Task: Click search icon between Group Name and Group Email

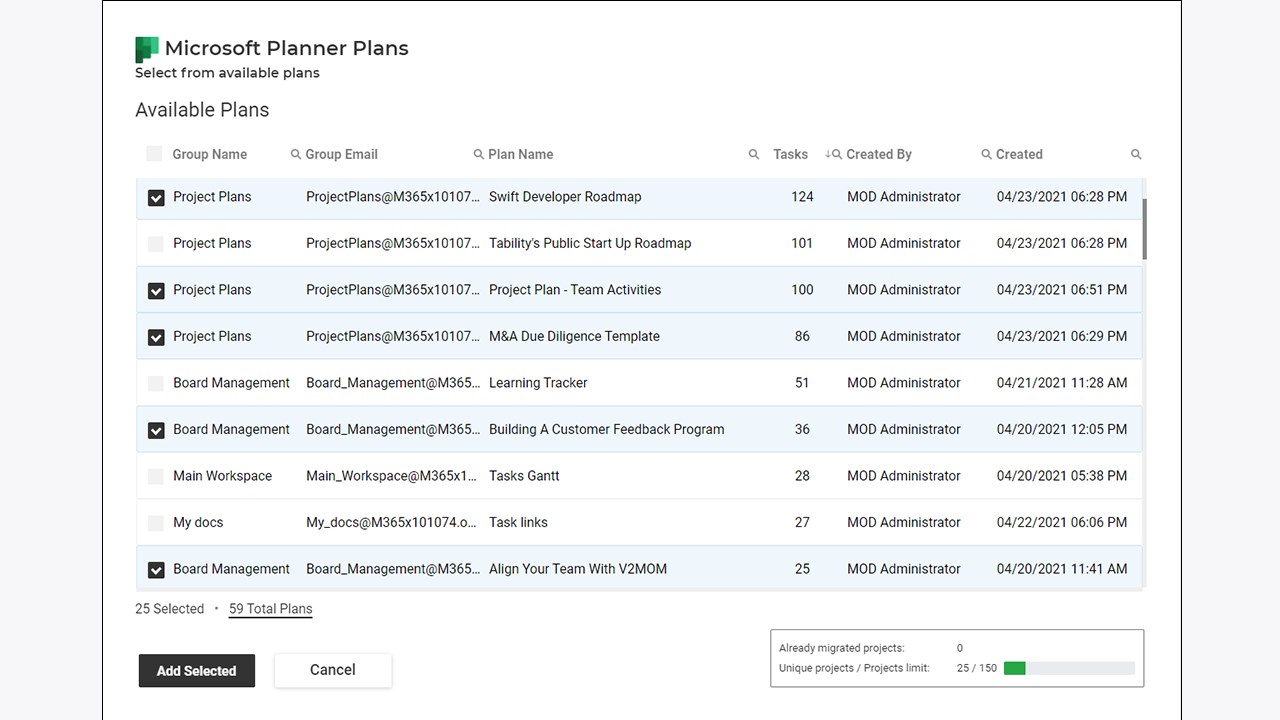Action: [296, 154]
